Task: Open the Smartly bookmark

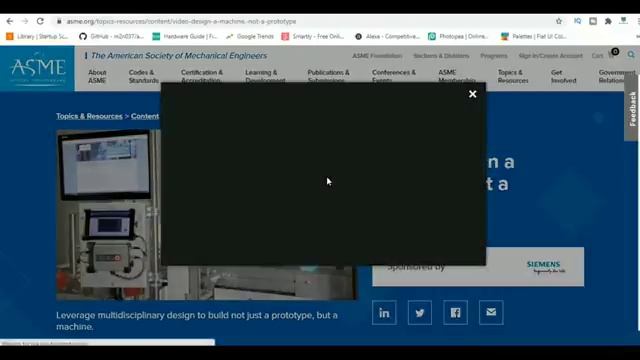Action: pyautogui.click(x=313, y=36)
